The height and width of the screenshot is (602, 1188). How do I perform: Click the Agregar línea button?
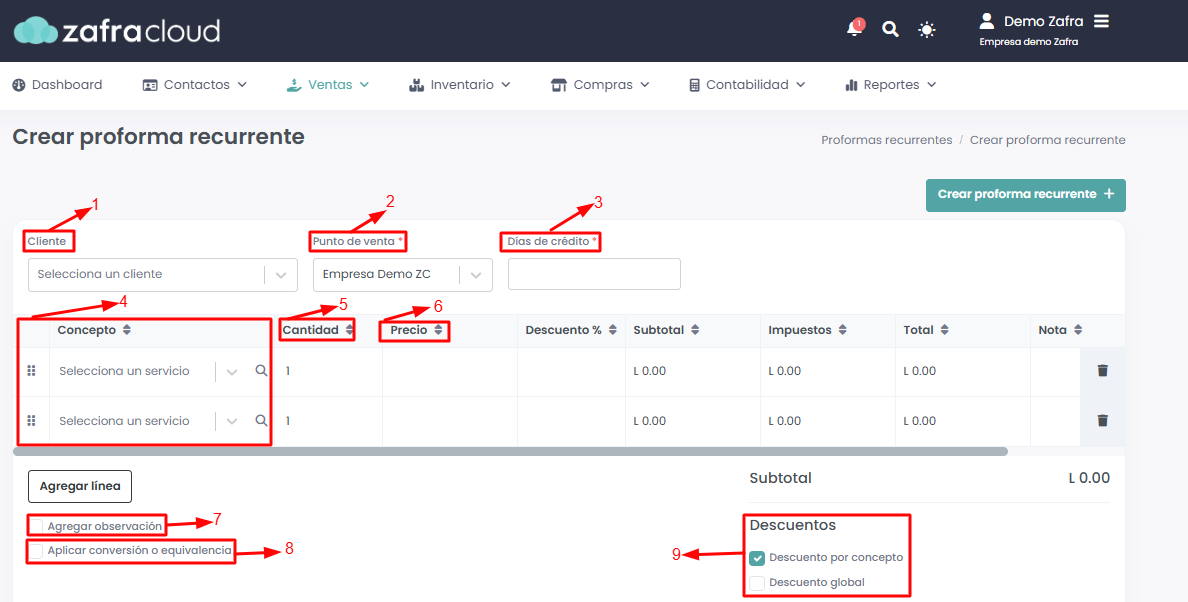click(80, 486)
